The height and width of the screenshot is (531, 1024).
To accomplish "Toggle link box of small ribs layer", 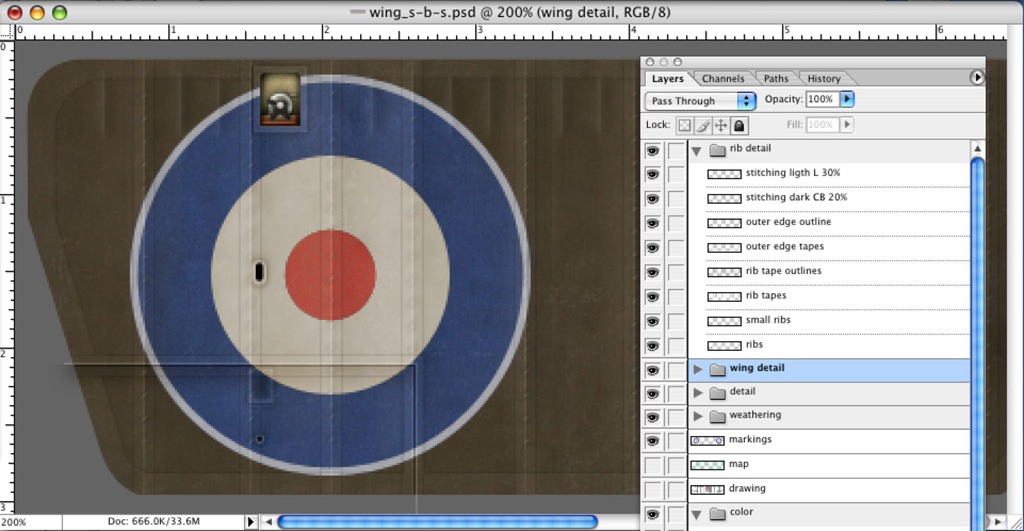I will [x=676, y=321].
